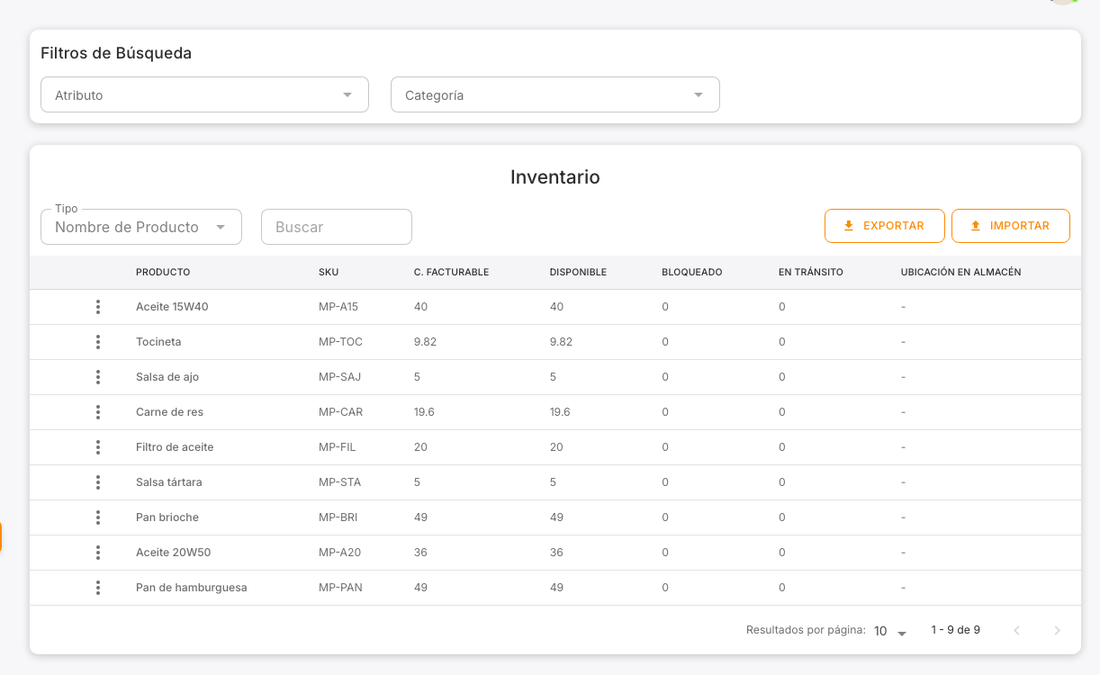1100x675 pixels.
Task: Click the EXPORTAR button
Action: pos(885,226)
